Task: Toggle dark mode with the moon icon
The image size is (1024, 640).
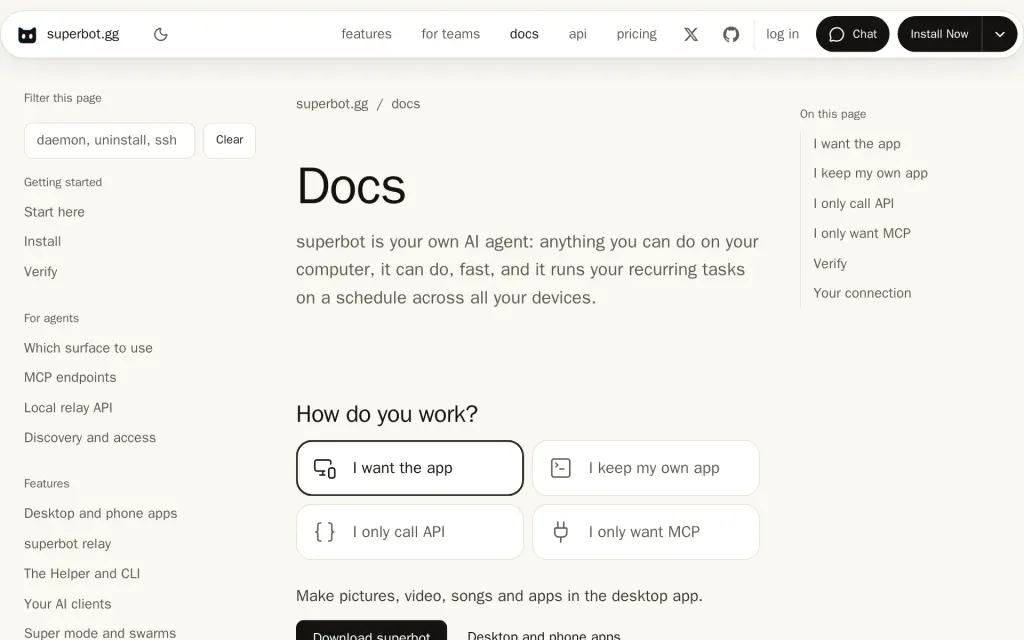Action: click(161, 35)
